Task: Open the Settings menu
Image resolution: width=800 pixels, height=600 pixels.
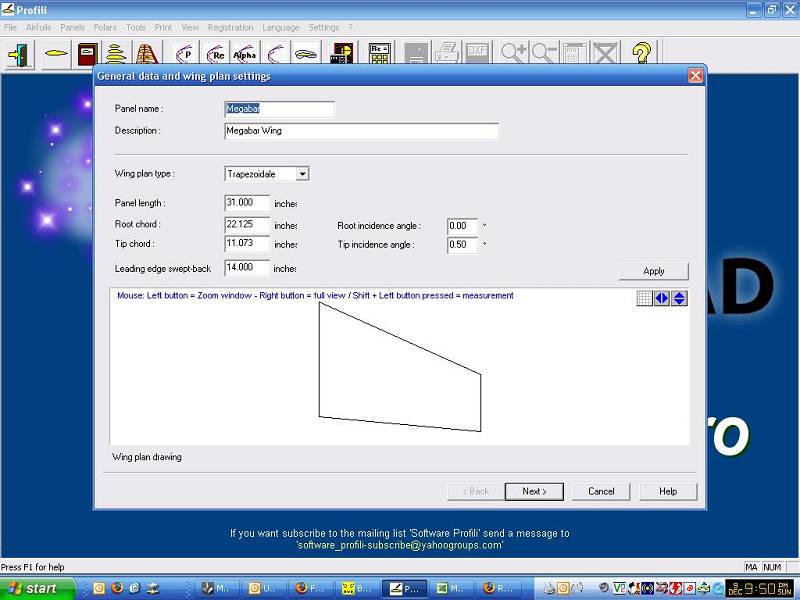Action: (323, 28)
